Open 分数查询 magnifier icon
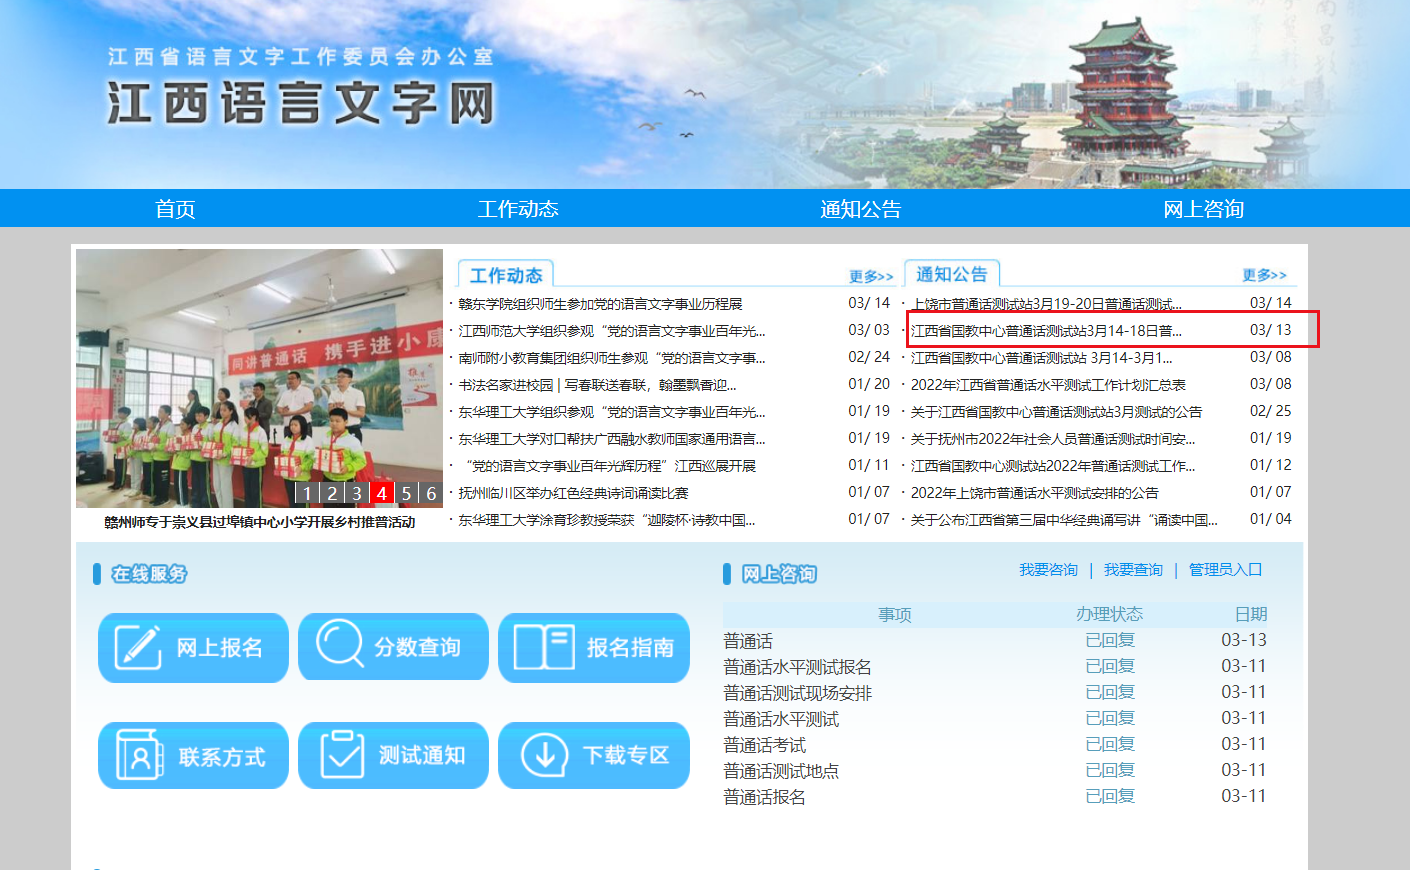The height and width of the screenshot is (870, 1410). point(340,643)
